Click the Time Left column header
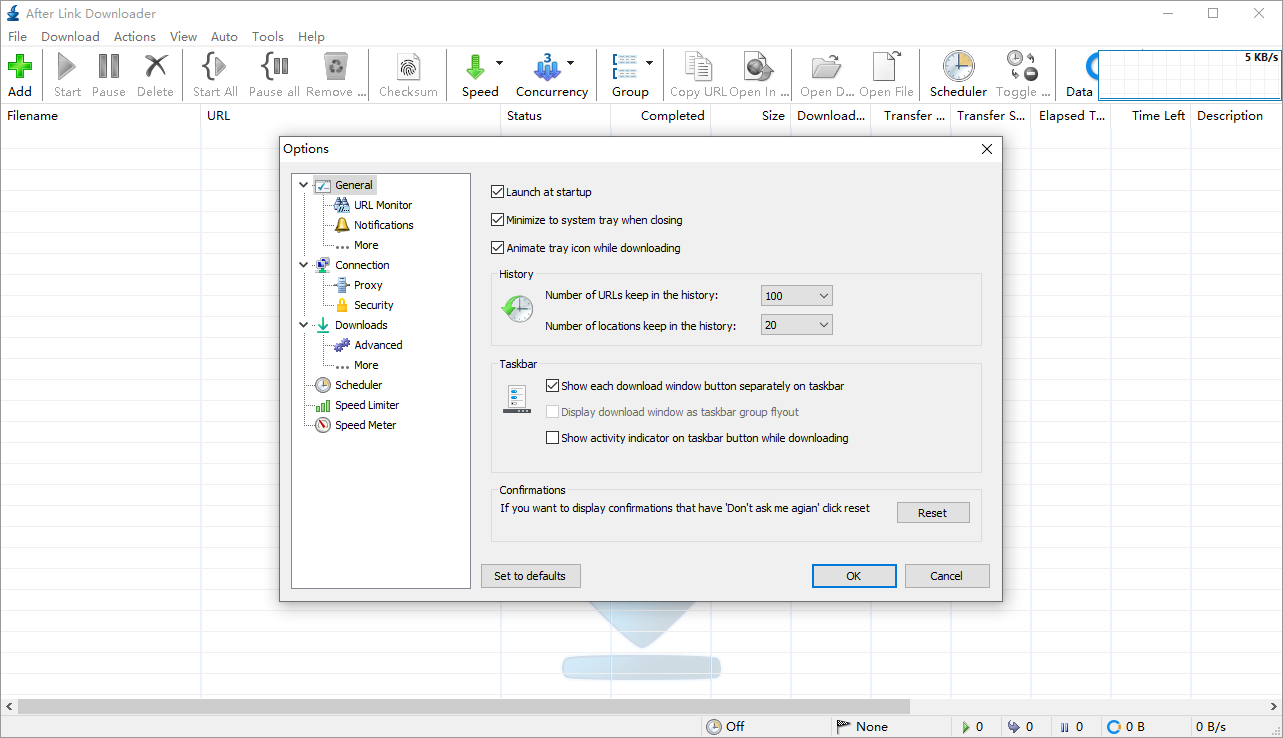Screen dimensions: 1283x738 1151,116
